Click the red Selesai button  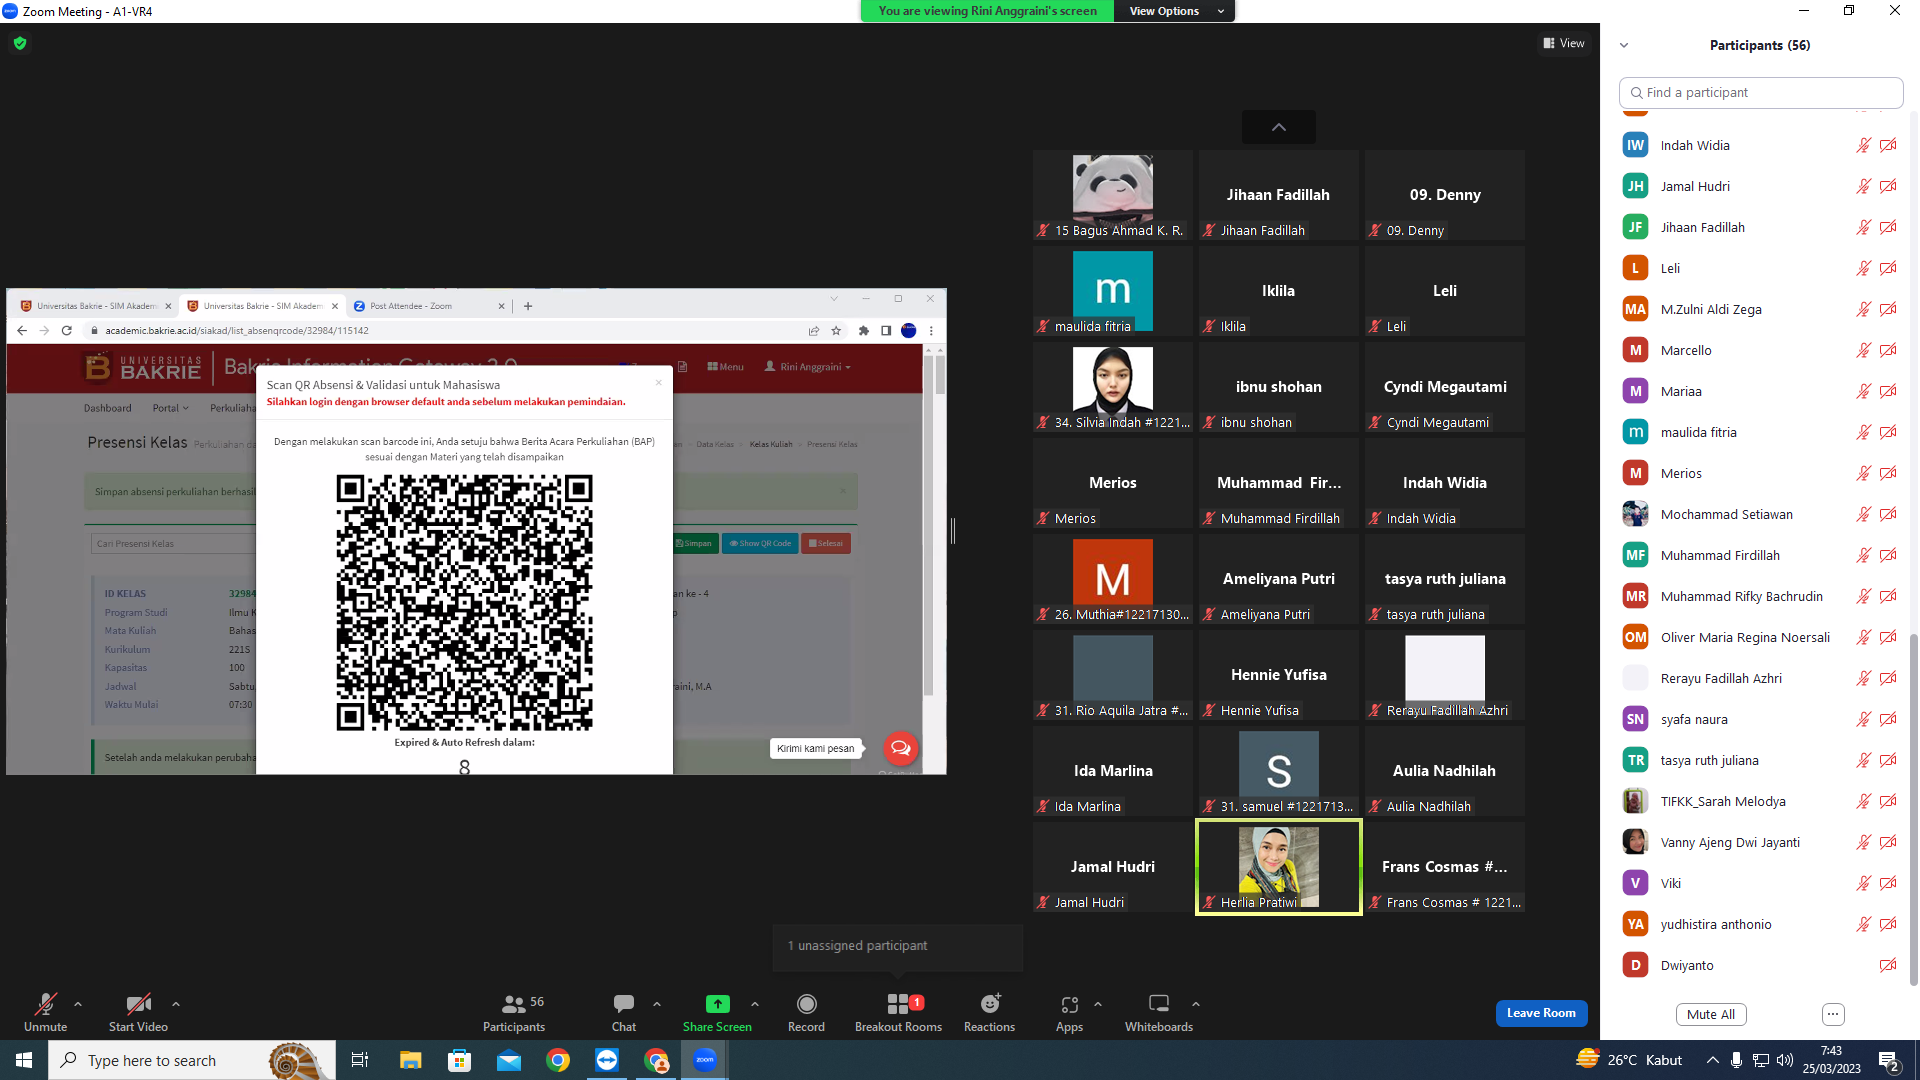tap(826, 544)
